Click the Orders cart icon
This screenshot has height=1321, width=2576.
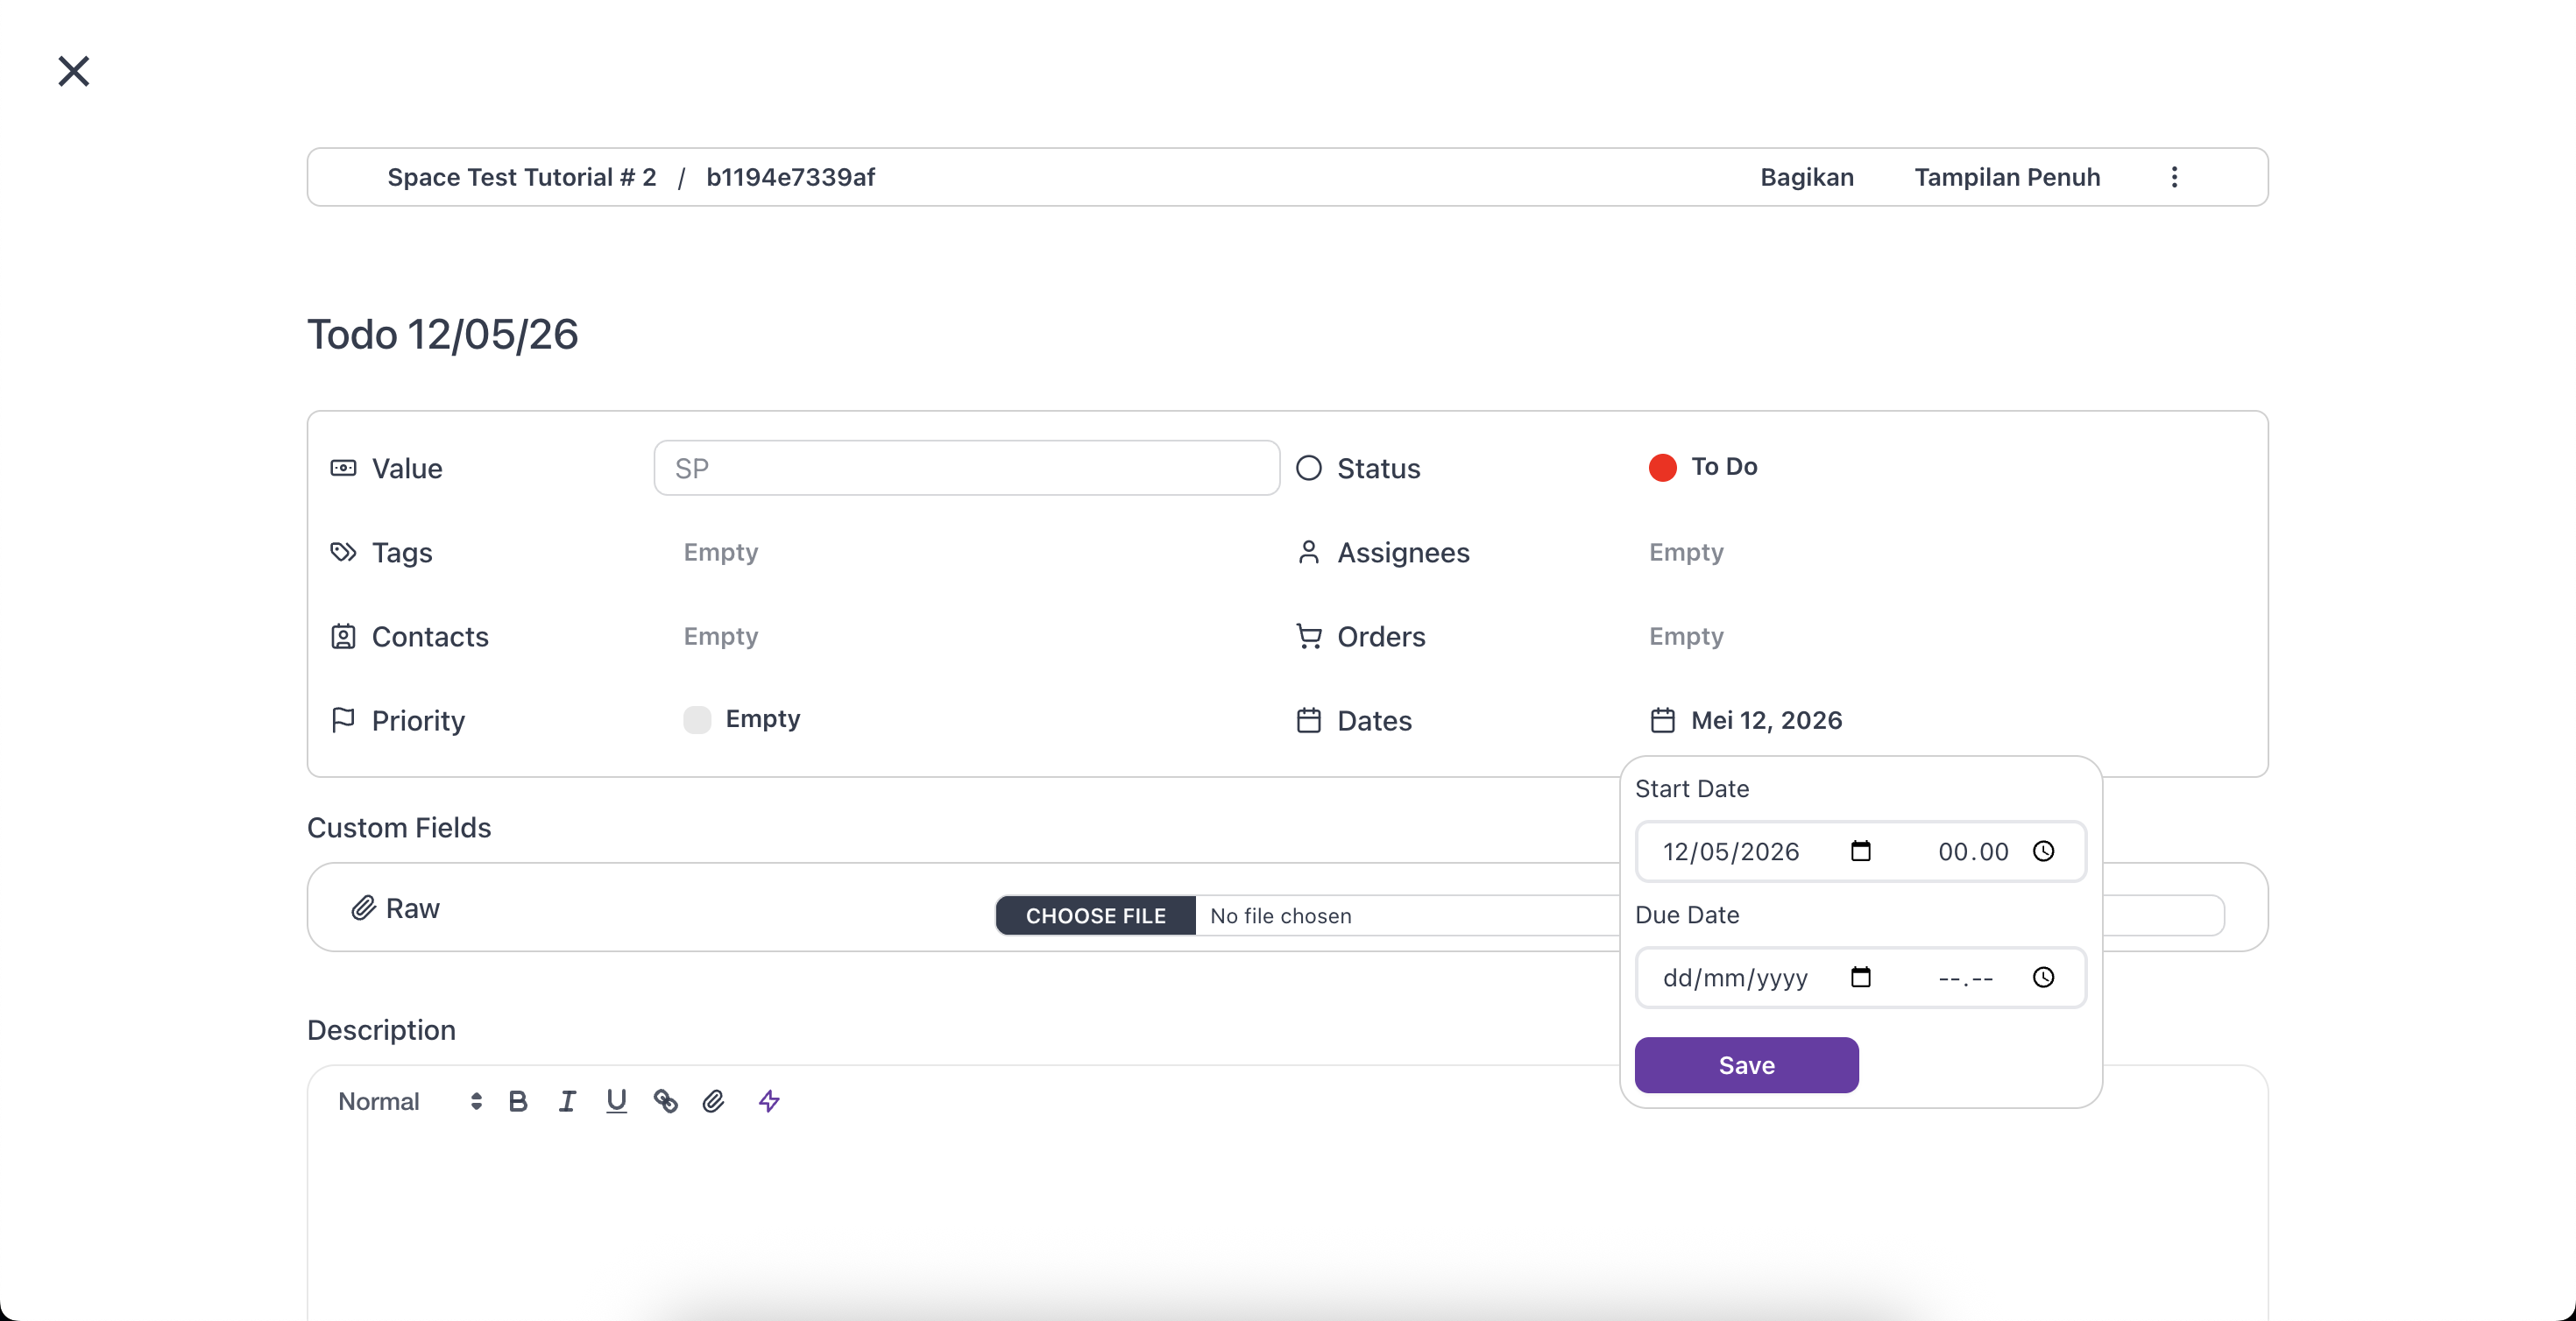point(1308,636)
